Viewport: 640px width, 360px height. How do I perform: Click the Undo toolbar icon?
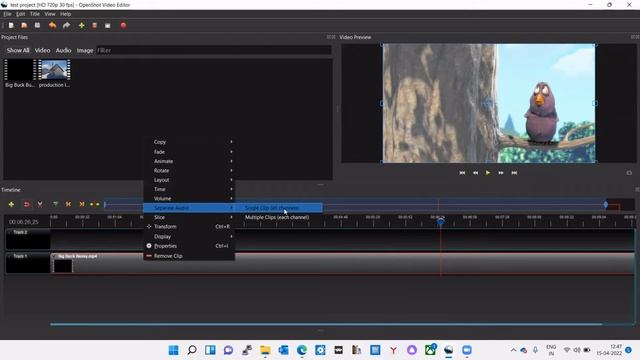tap(52, 25)
